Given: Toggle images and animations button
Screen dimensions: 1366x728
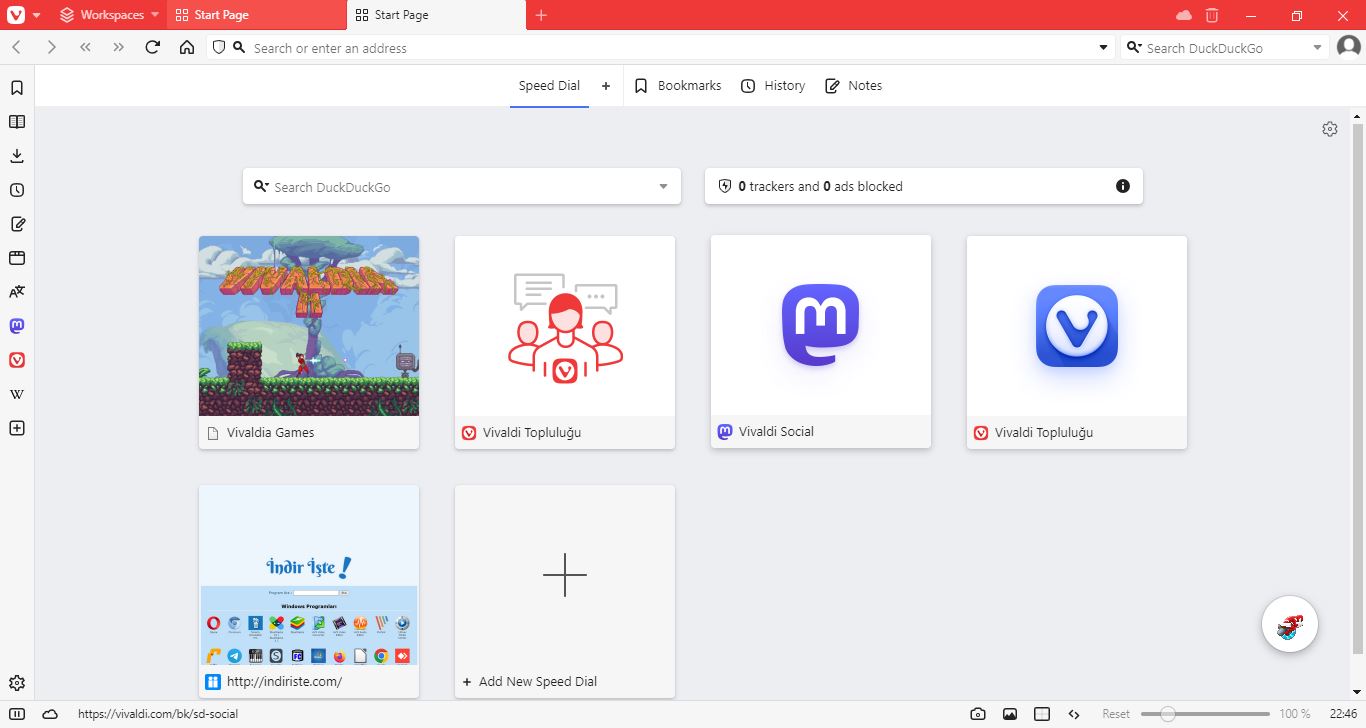Looking at the screenshot, I should pos(1010,714).
